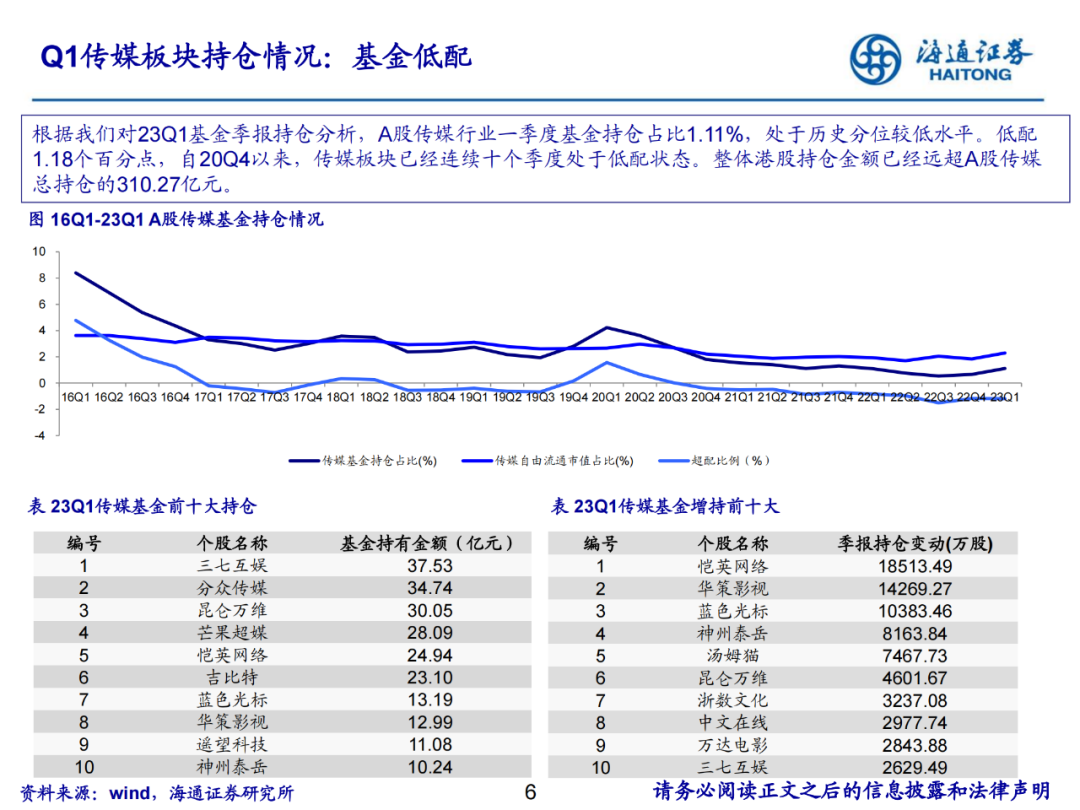1080x810 pixels.
Task: Click 恺英网络 in the 增持 table
Action: pyautogui.click(x=733, y=567)
